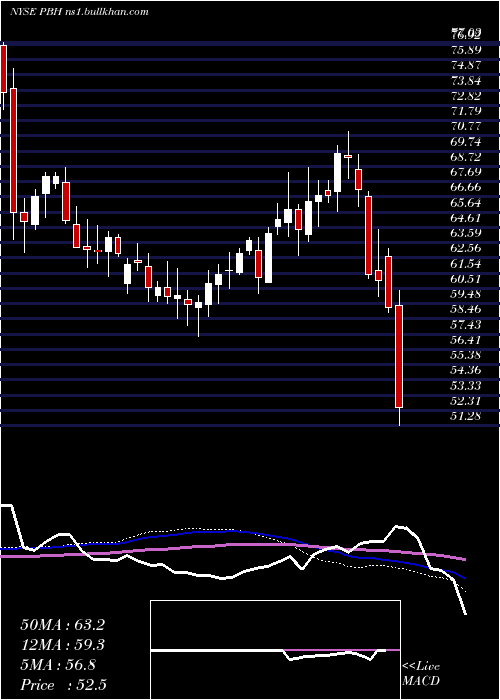This screenshot has height=700, width=500.
Task: Click the 73.84 price axis label
Action: click(x=466, y=80)
